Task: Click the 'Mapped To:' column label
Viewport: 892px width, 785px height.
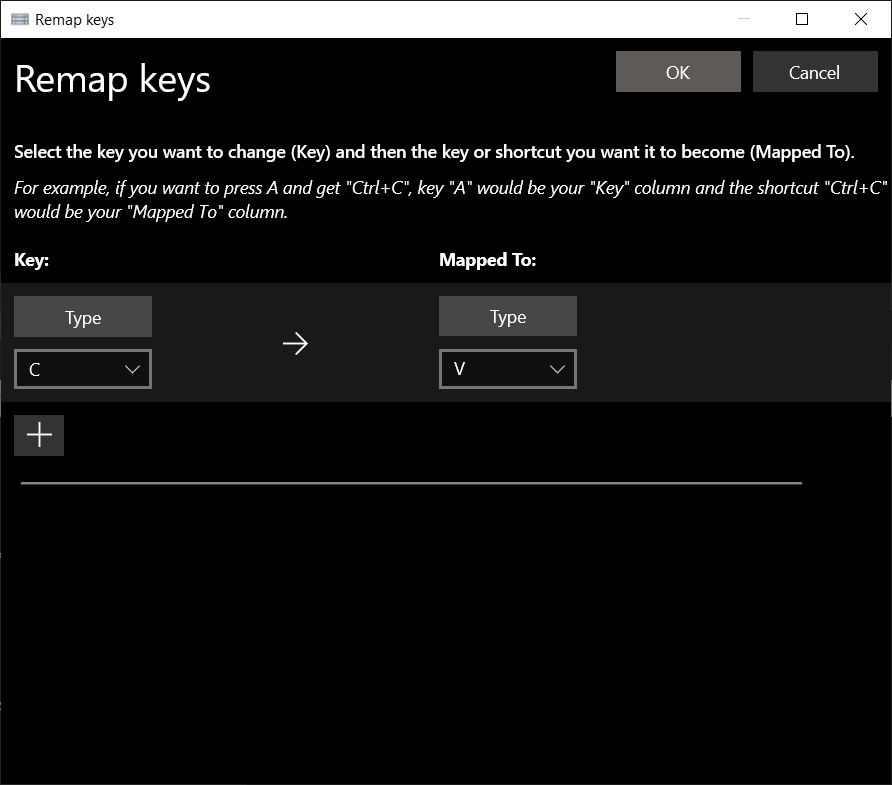Action: pos(488,260)
